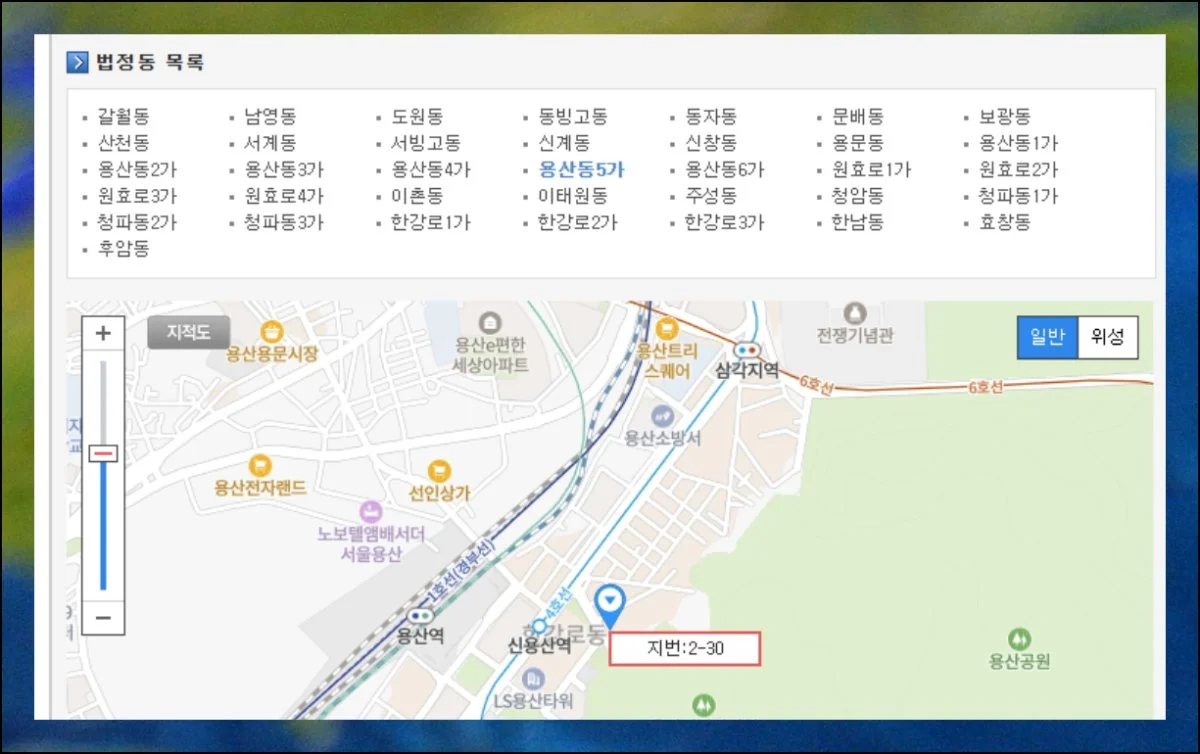Select 후암동 in the district list
Viewport: 1200px width, 754px height.
click(x=124, y=248)
